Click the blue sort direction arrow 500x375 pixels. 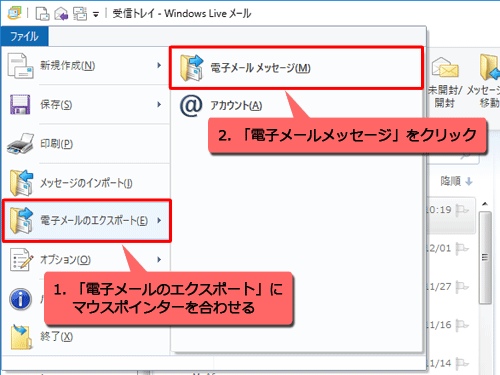tap(469, 182)
